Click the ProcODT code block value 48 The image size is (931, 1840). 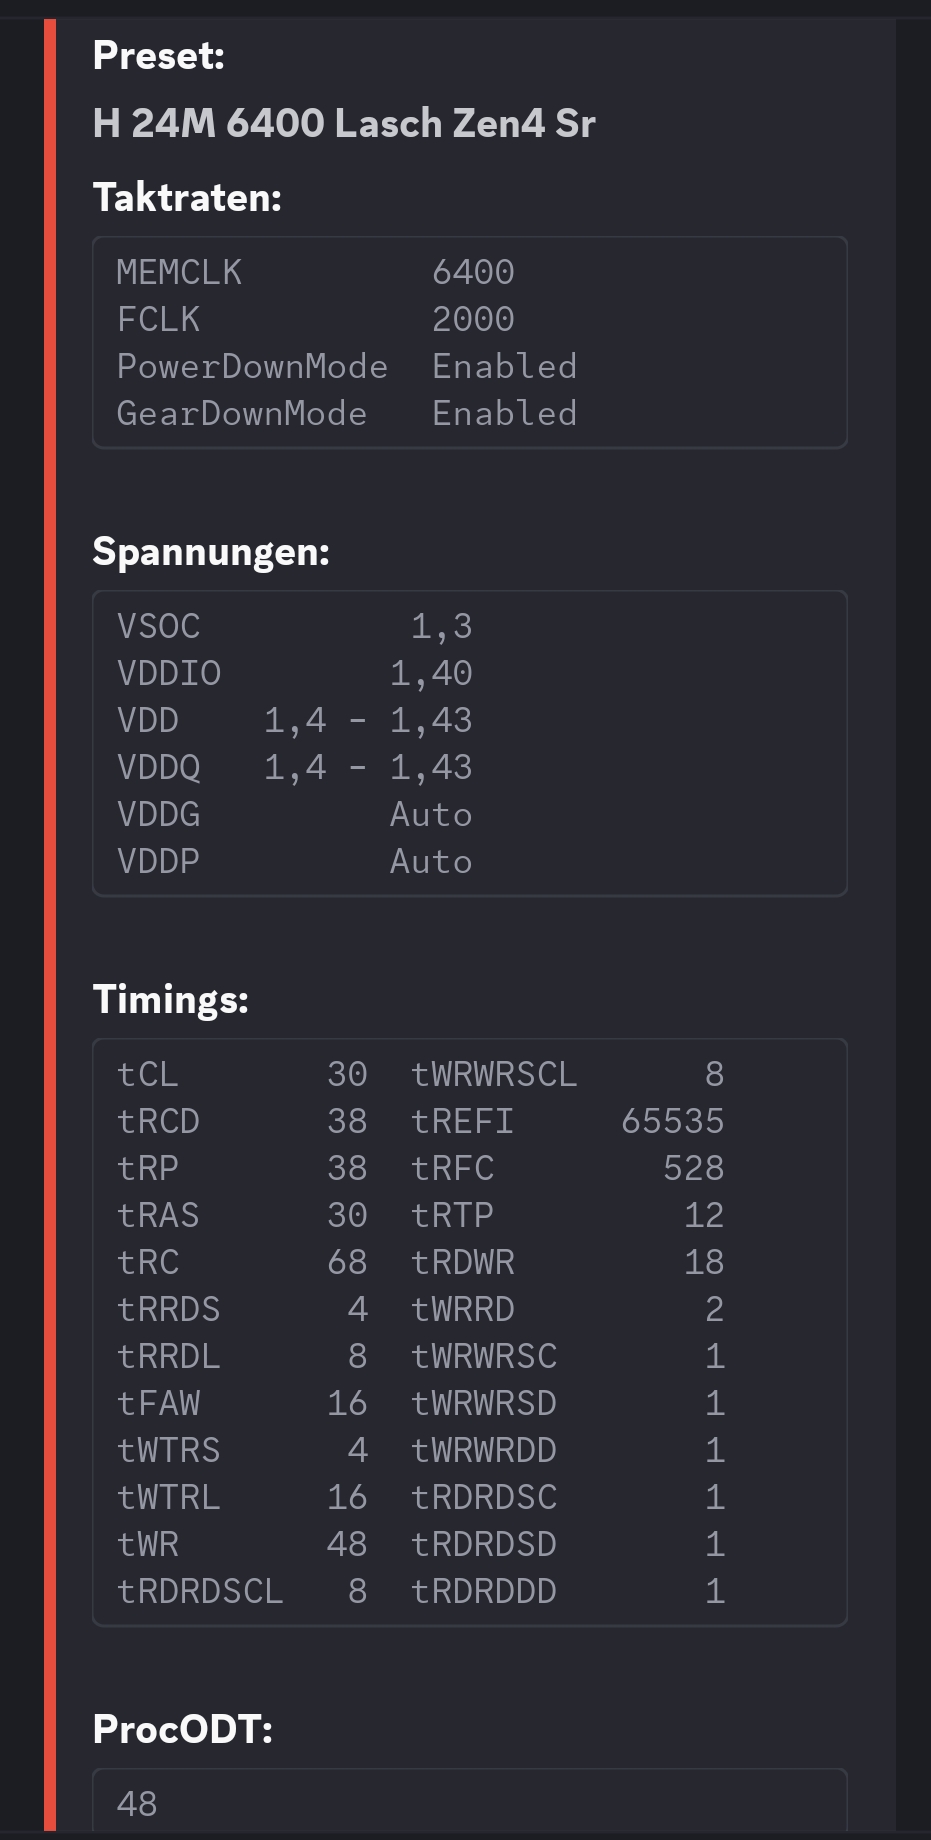coord(137,1804)
